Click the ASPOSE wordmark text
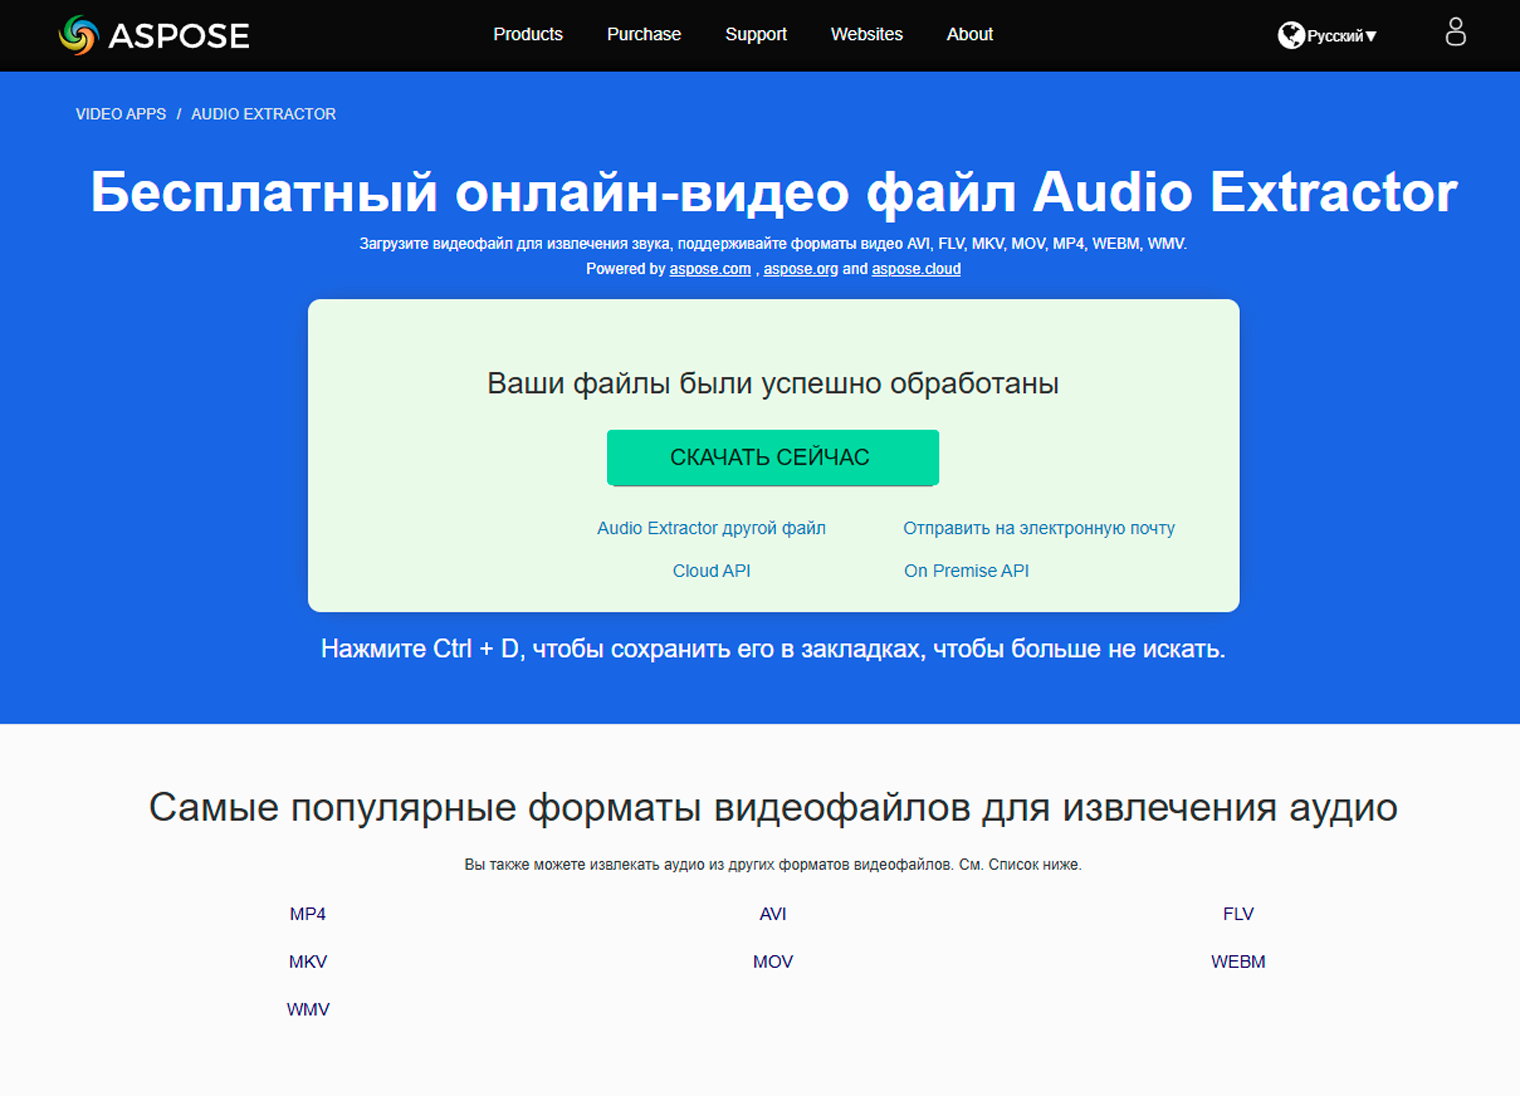The image size is (1520, 1096). (179, 36)
